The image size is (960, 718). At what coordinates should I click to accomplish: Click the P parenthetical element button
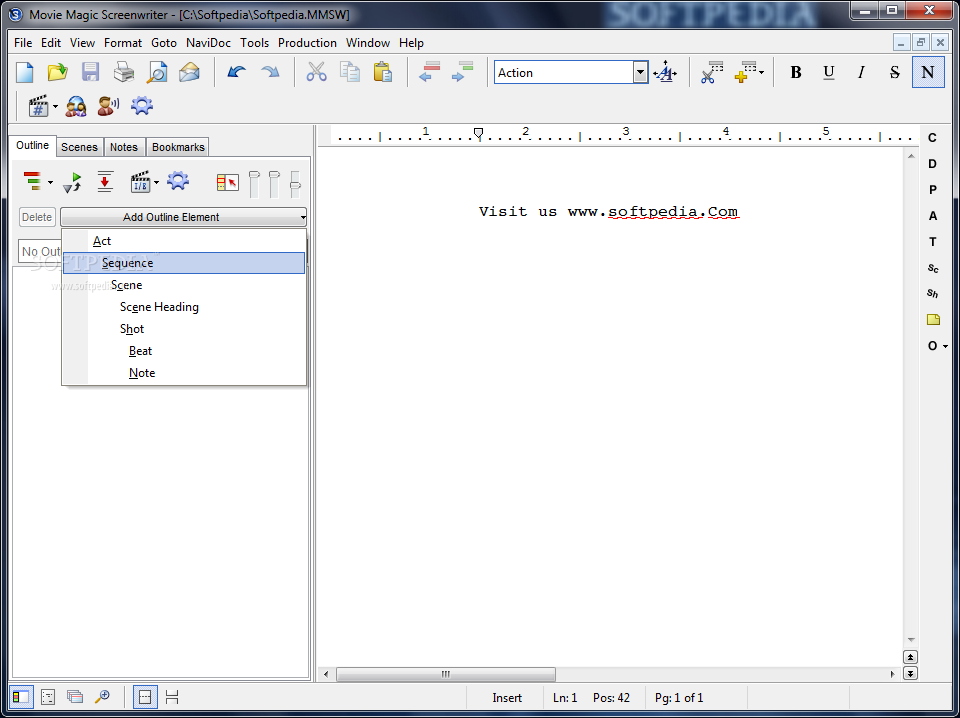click(x=932, y=190)
